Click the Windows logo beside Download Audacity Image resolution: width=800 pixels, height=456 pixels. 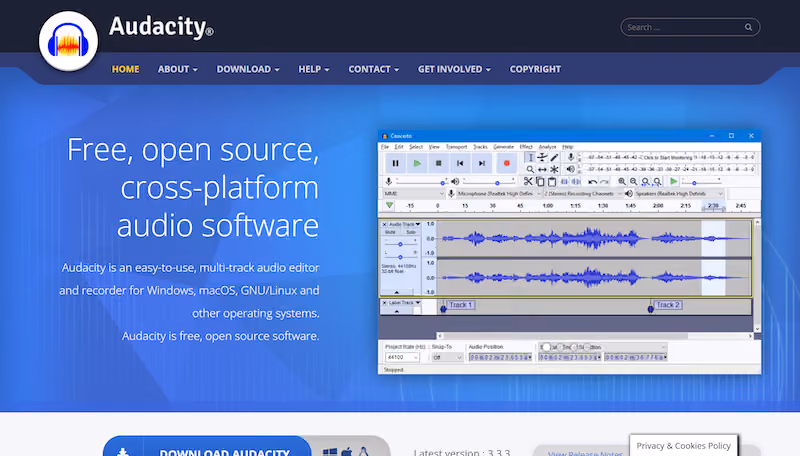coord(330,452)
